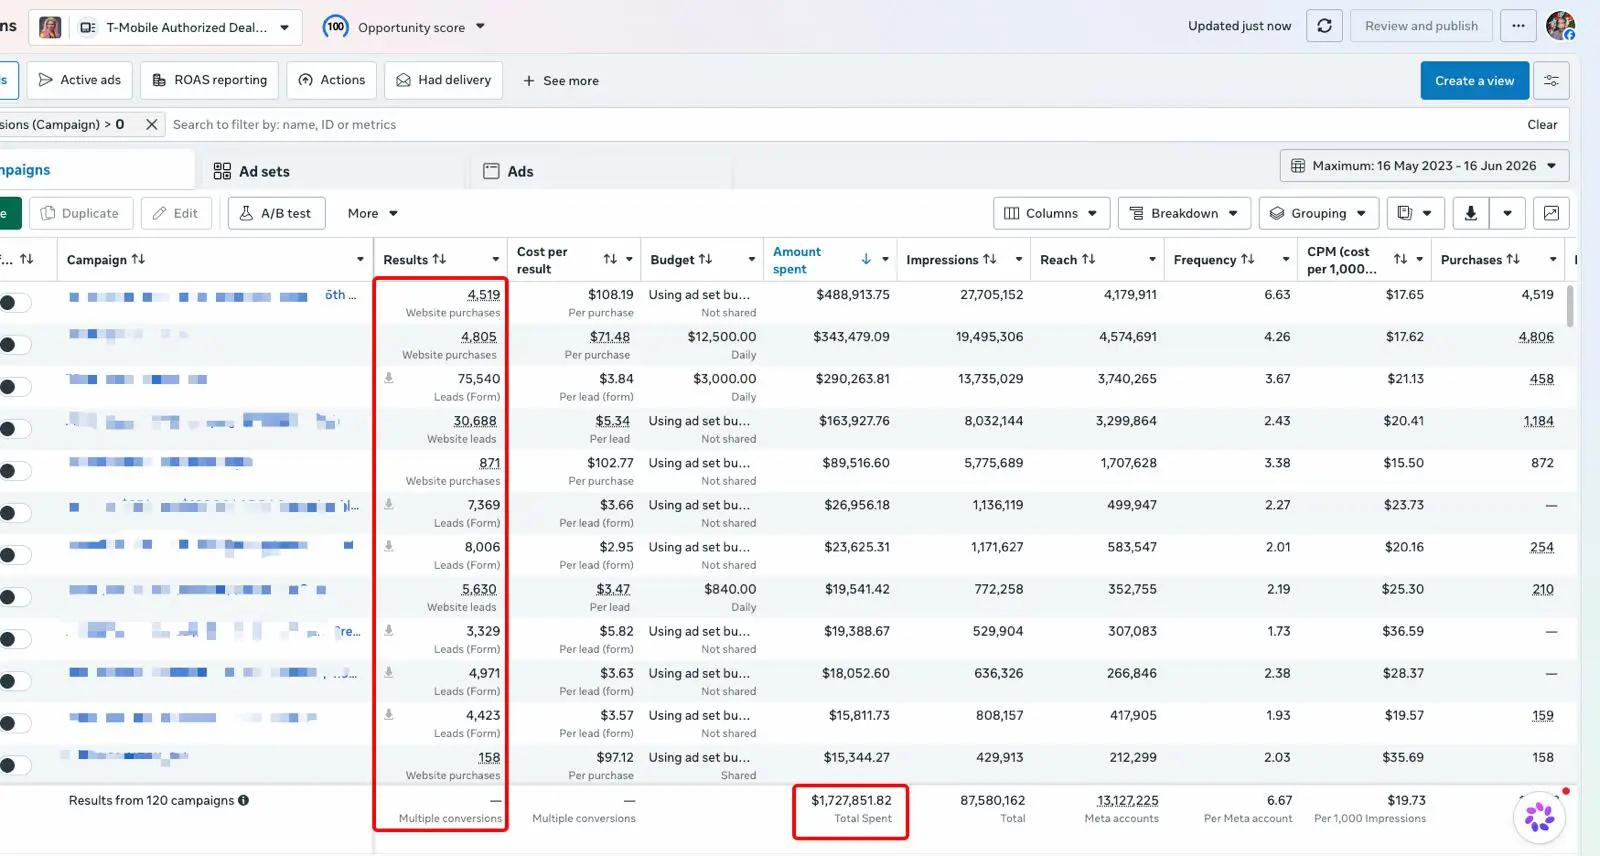Open the reports copy icon dropdown
1600x856 pixels.
pos(1415,213)
